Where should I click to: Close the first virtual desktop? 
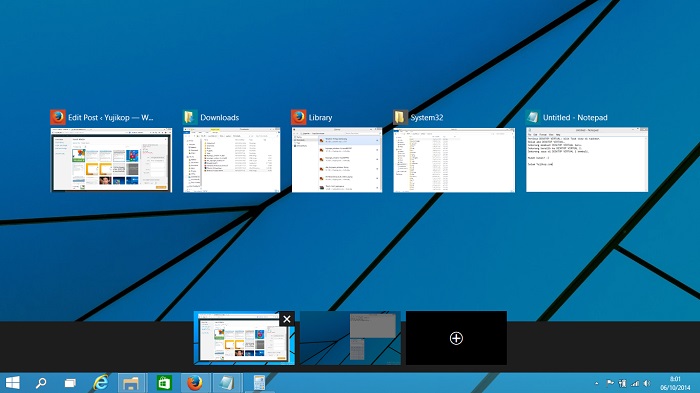[287, 319]
